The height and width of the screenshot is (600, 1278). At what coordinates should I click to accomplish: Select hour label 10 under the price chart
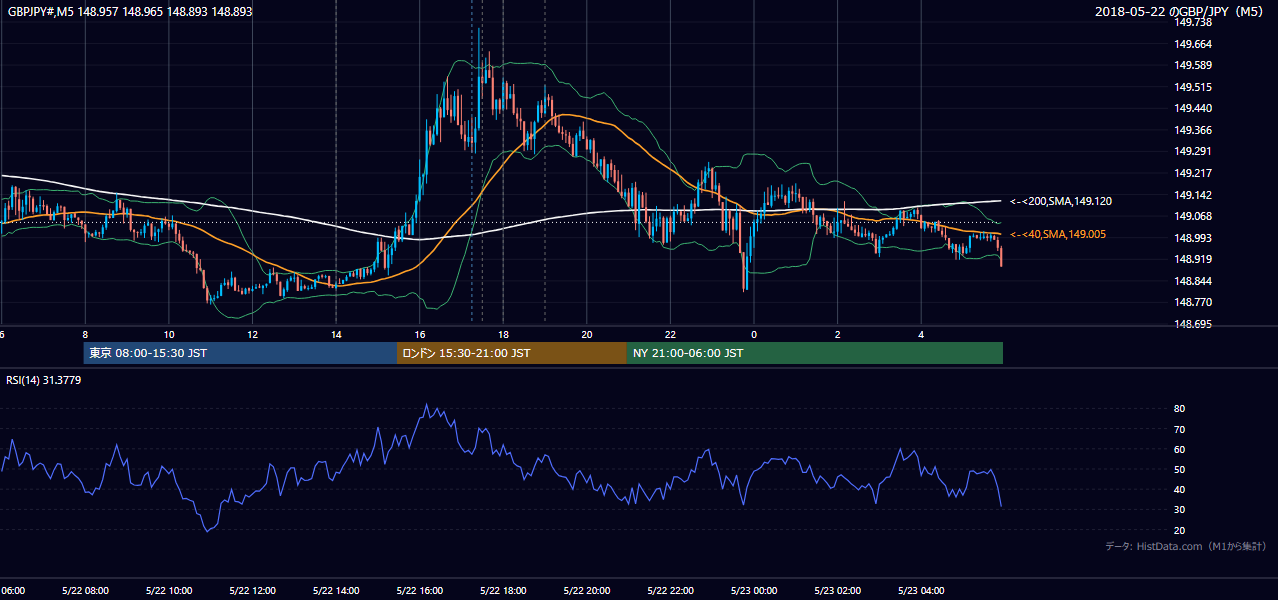(169, 334)
